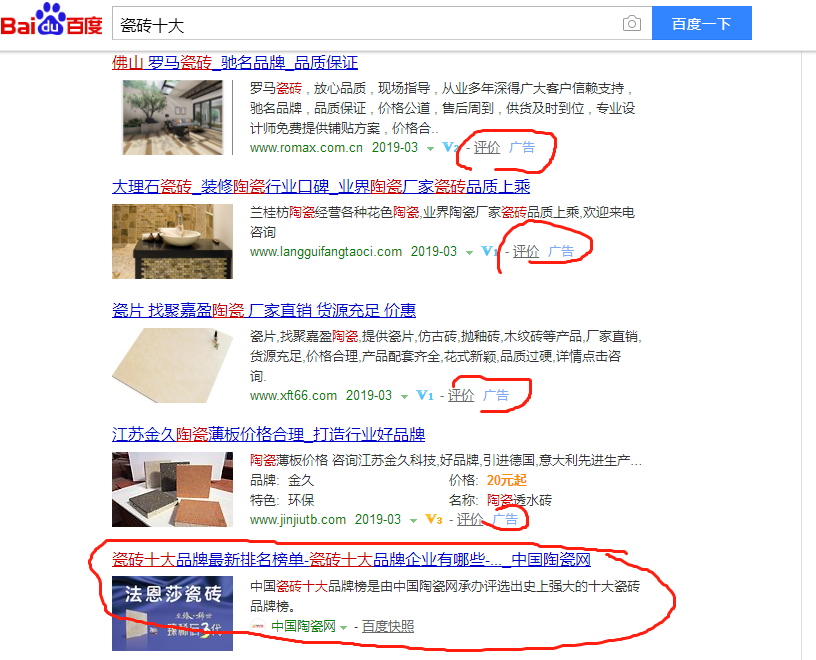Click the 法恩莎瓷砖 thumbnail image

172,613
